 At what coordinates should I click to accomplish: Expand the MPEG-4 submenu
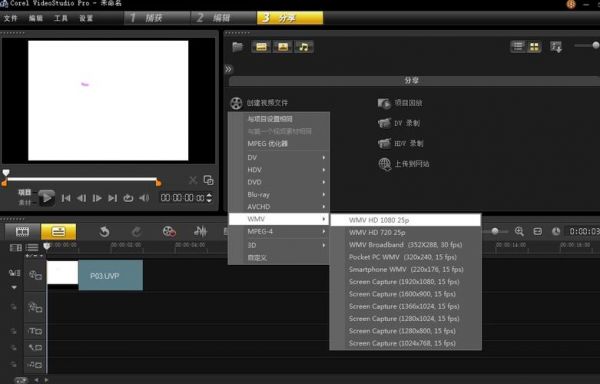tap(279, 231)
